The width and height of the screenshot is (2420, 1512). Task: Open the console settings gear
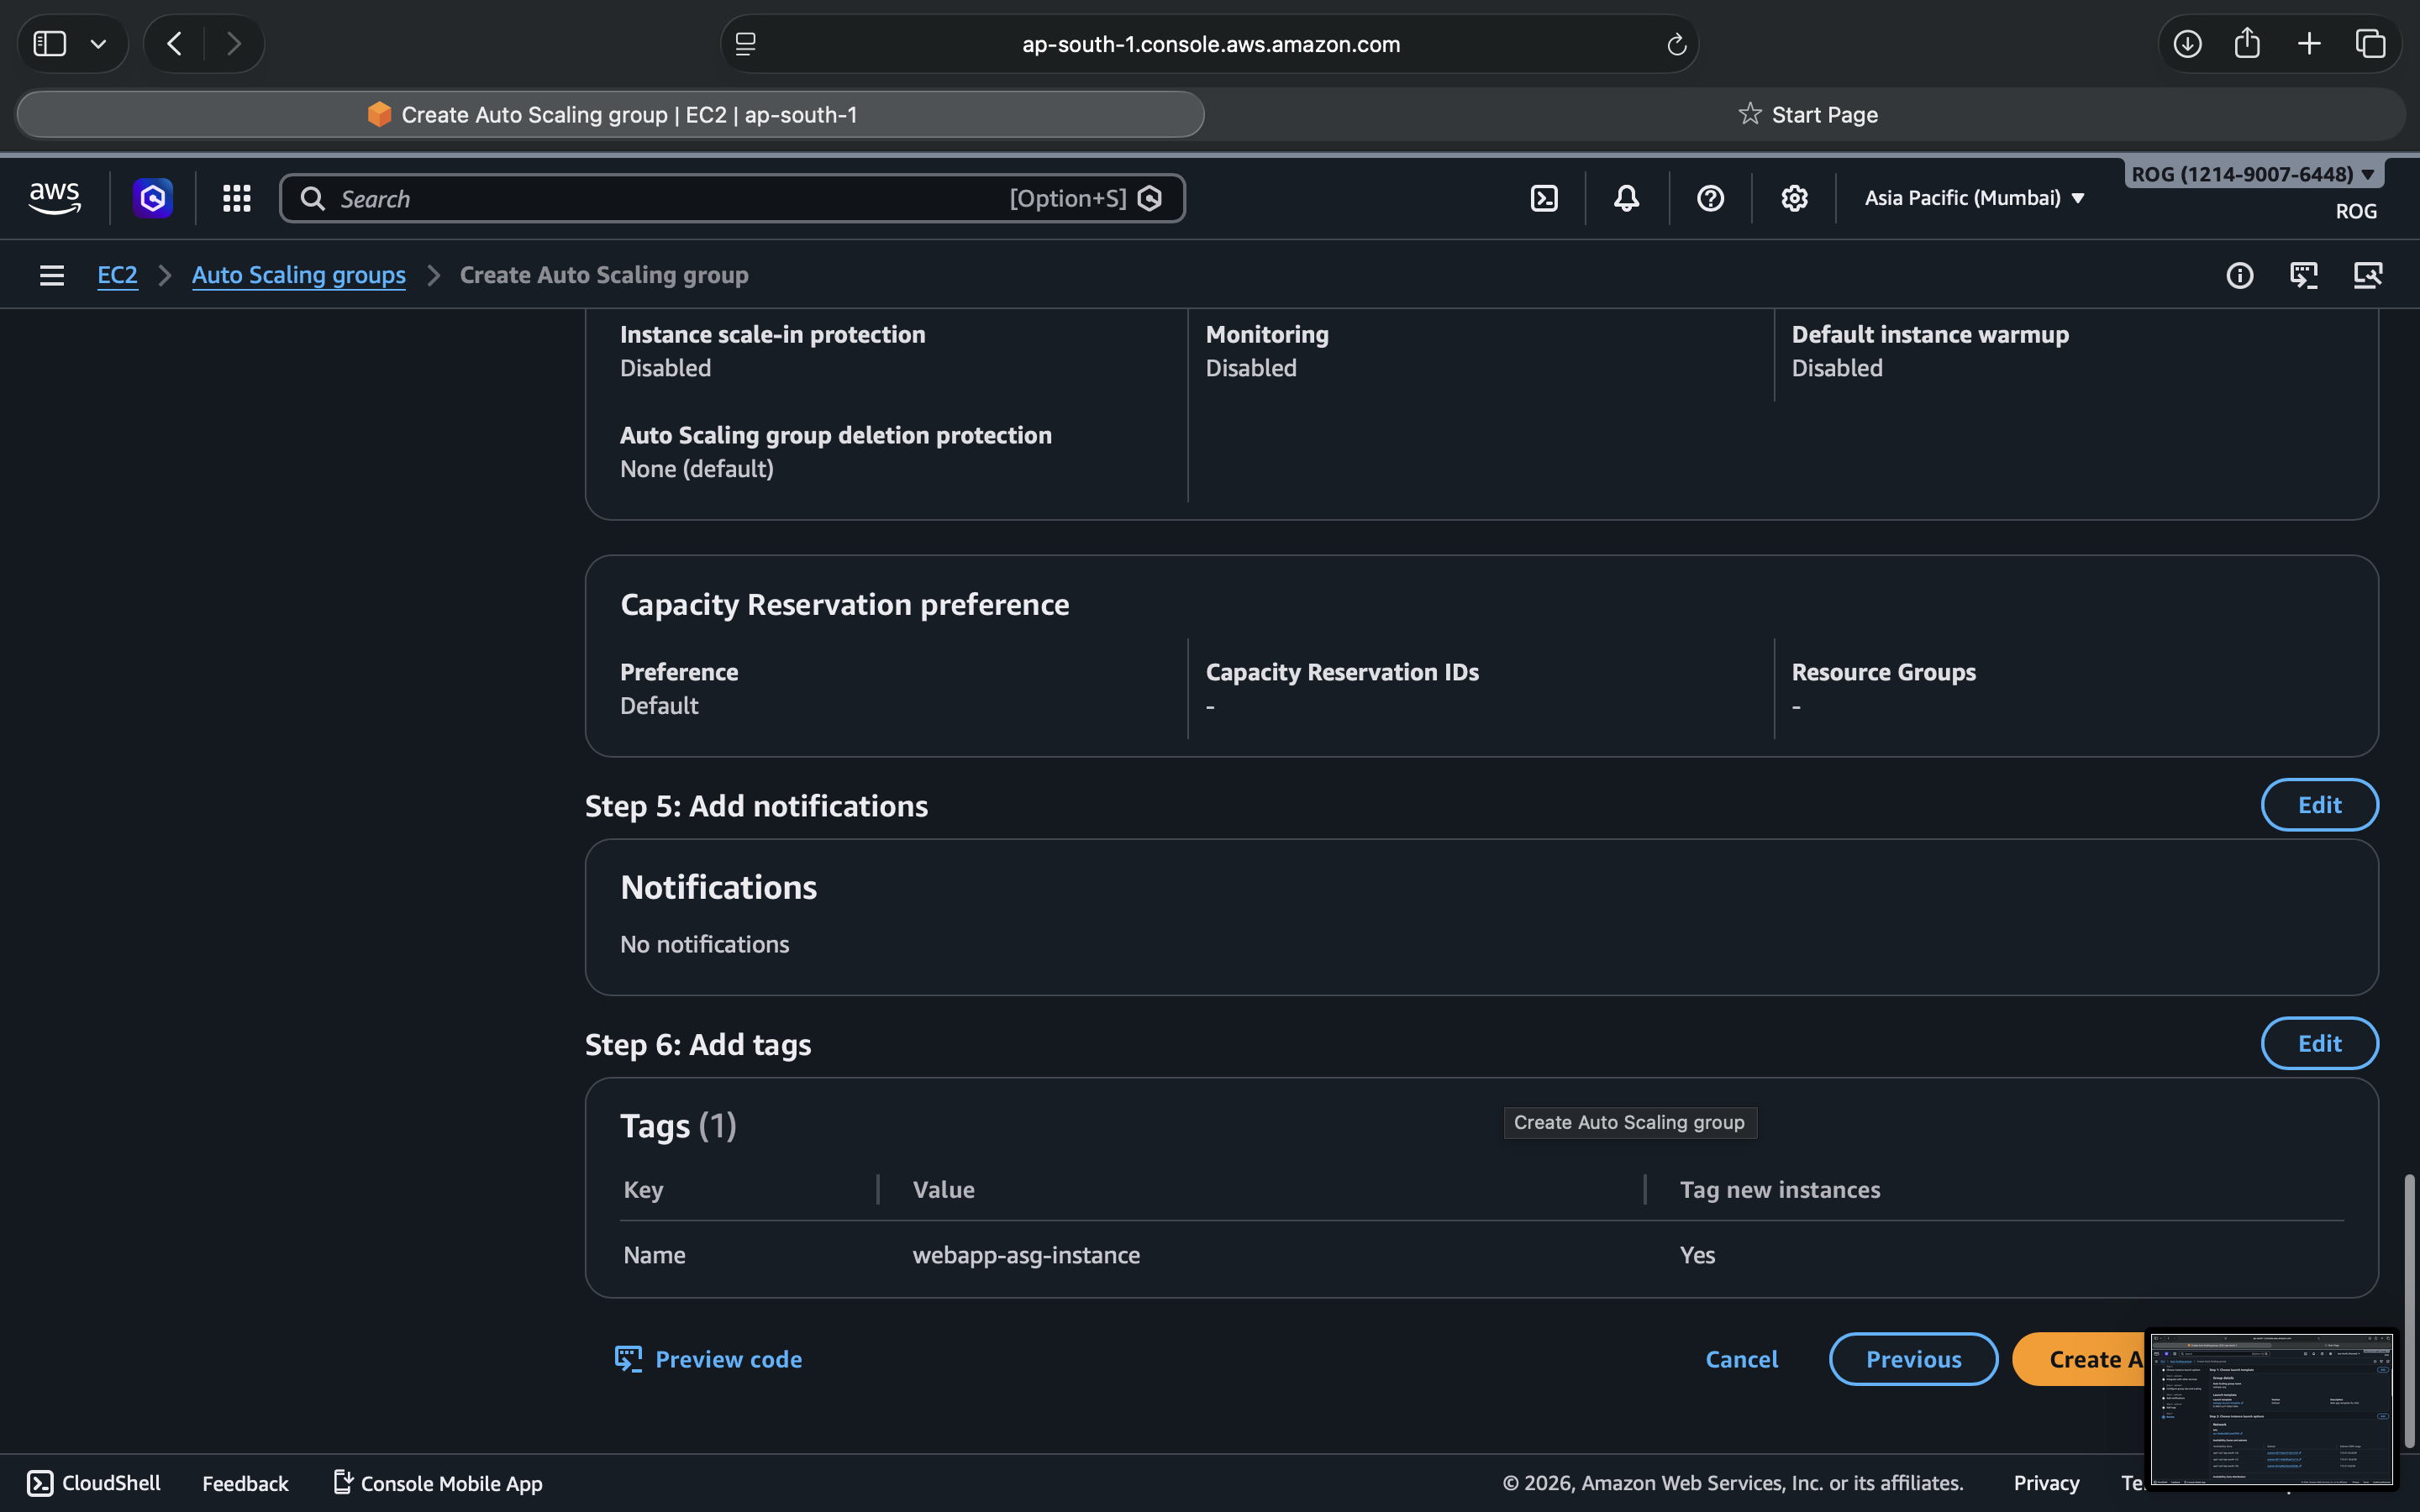(x=1794, y=198)
